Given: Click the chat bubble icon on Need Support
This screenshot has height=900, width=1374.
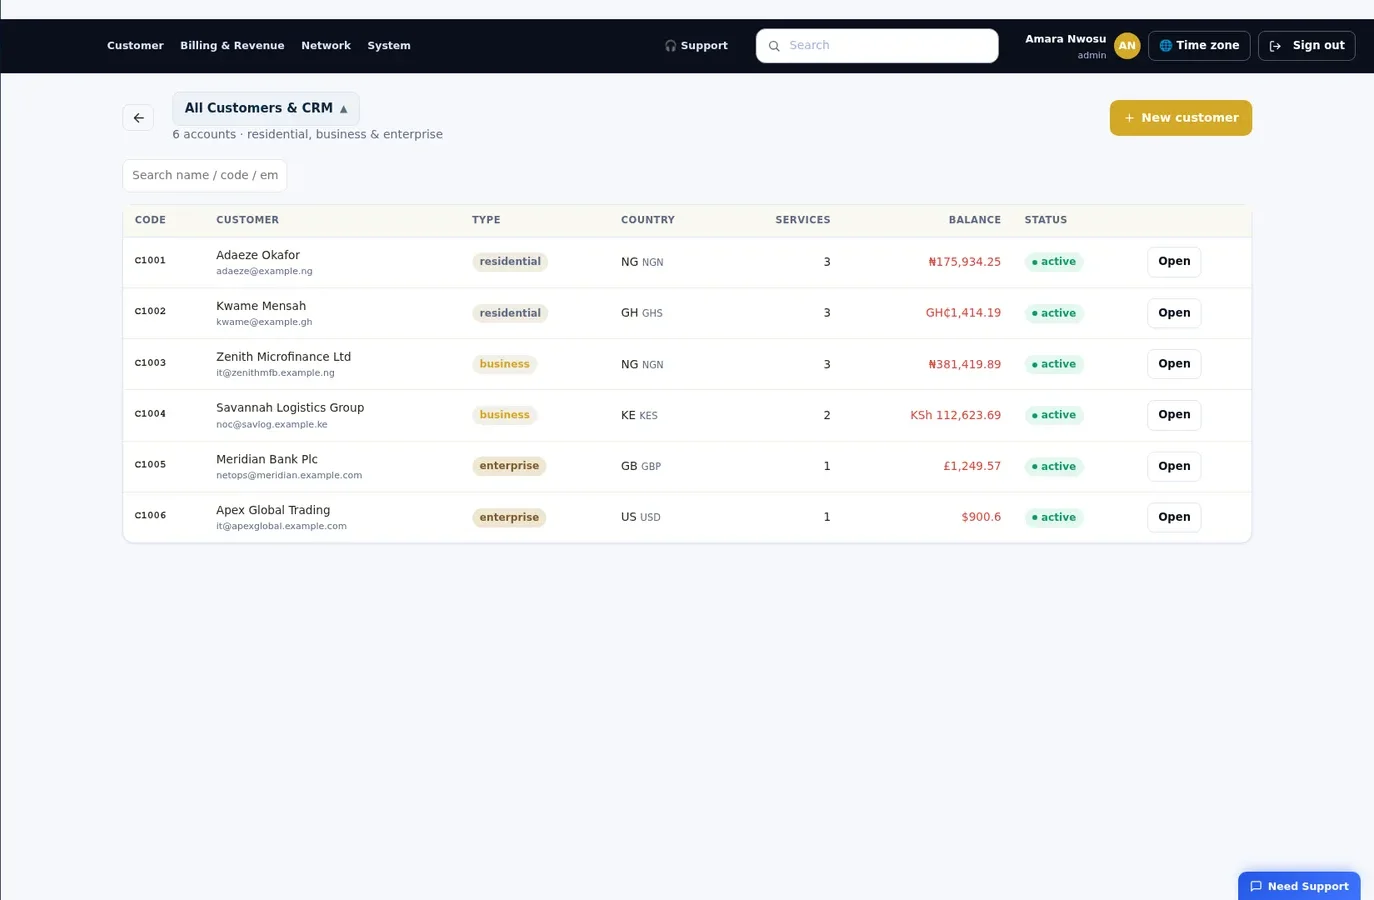Looking at the screenshot, I should pyautogui.click(x=1256, y=886).
